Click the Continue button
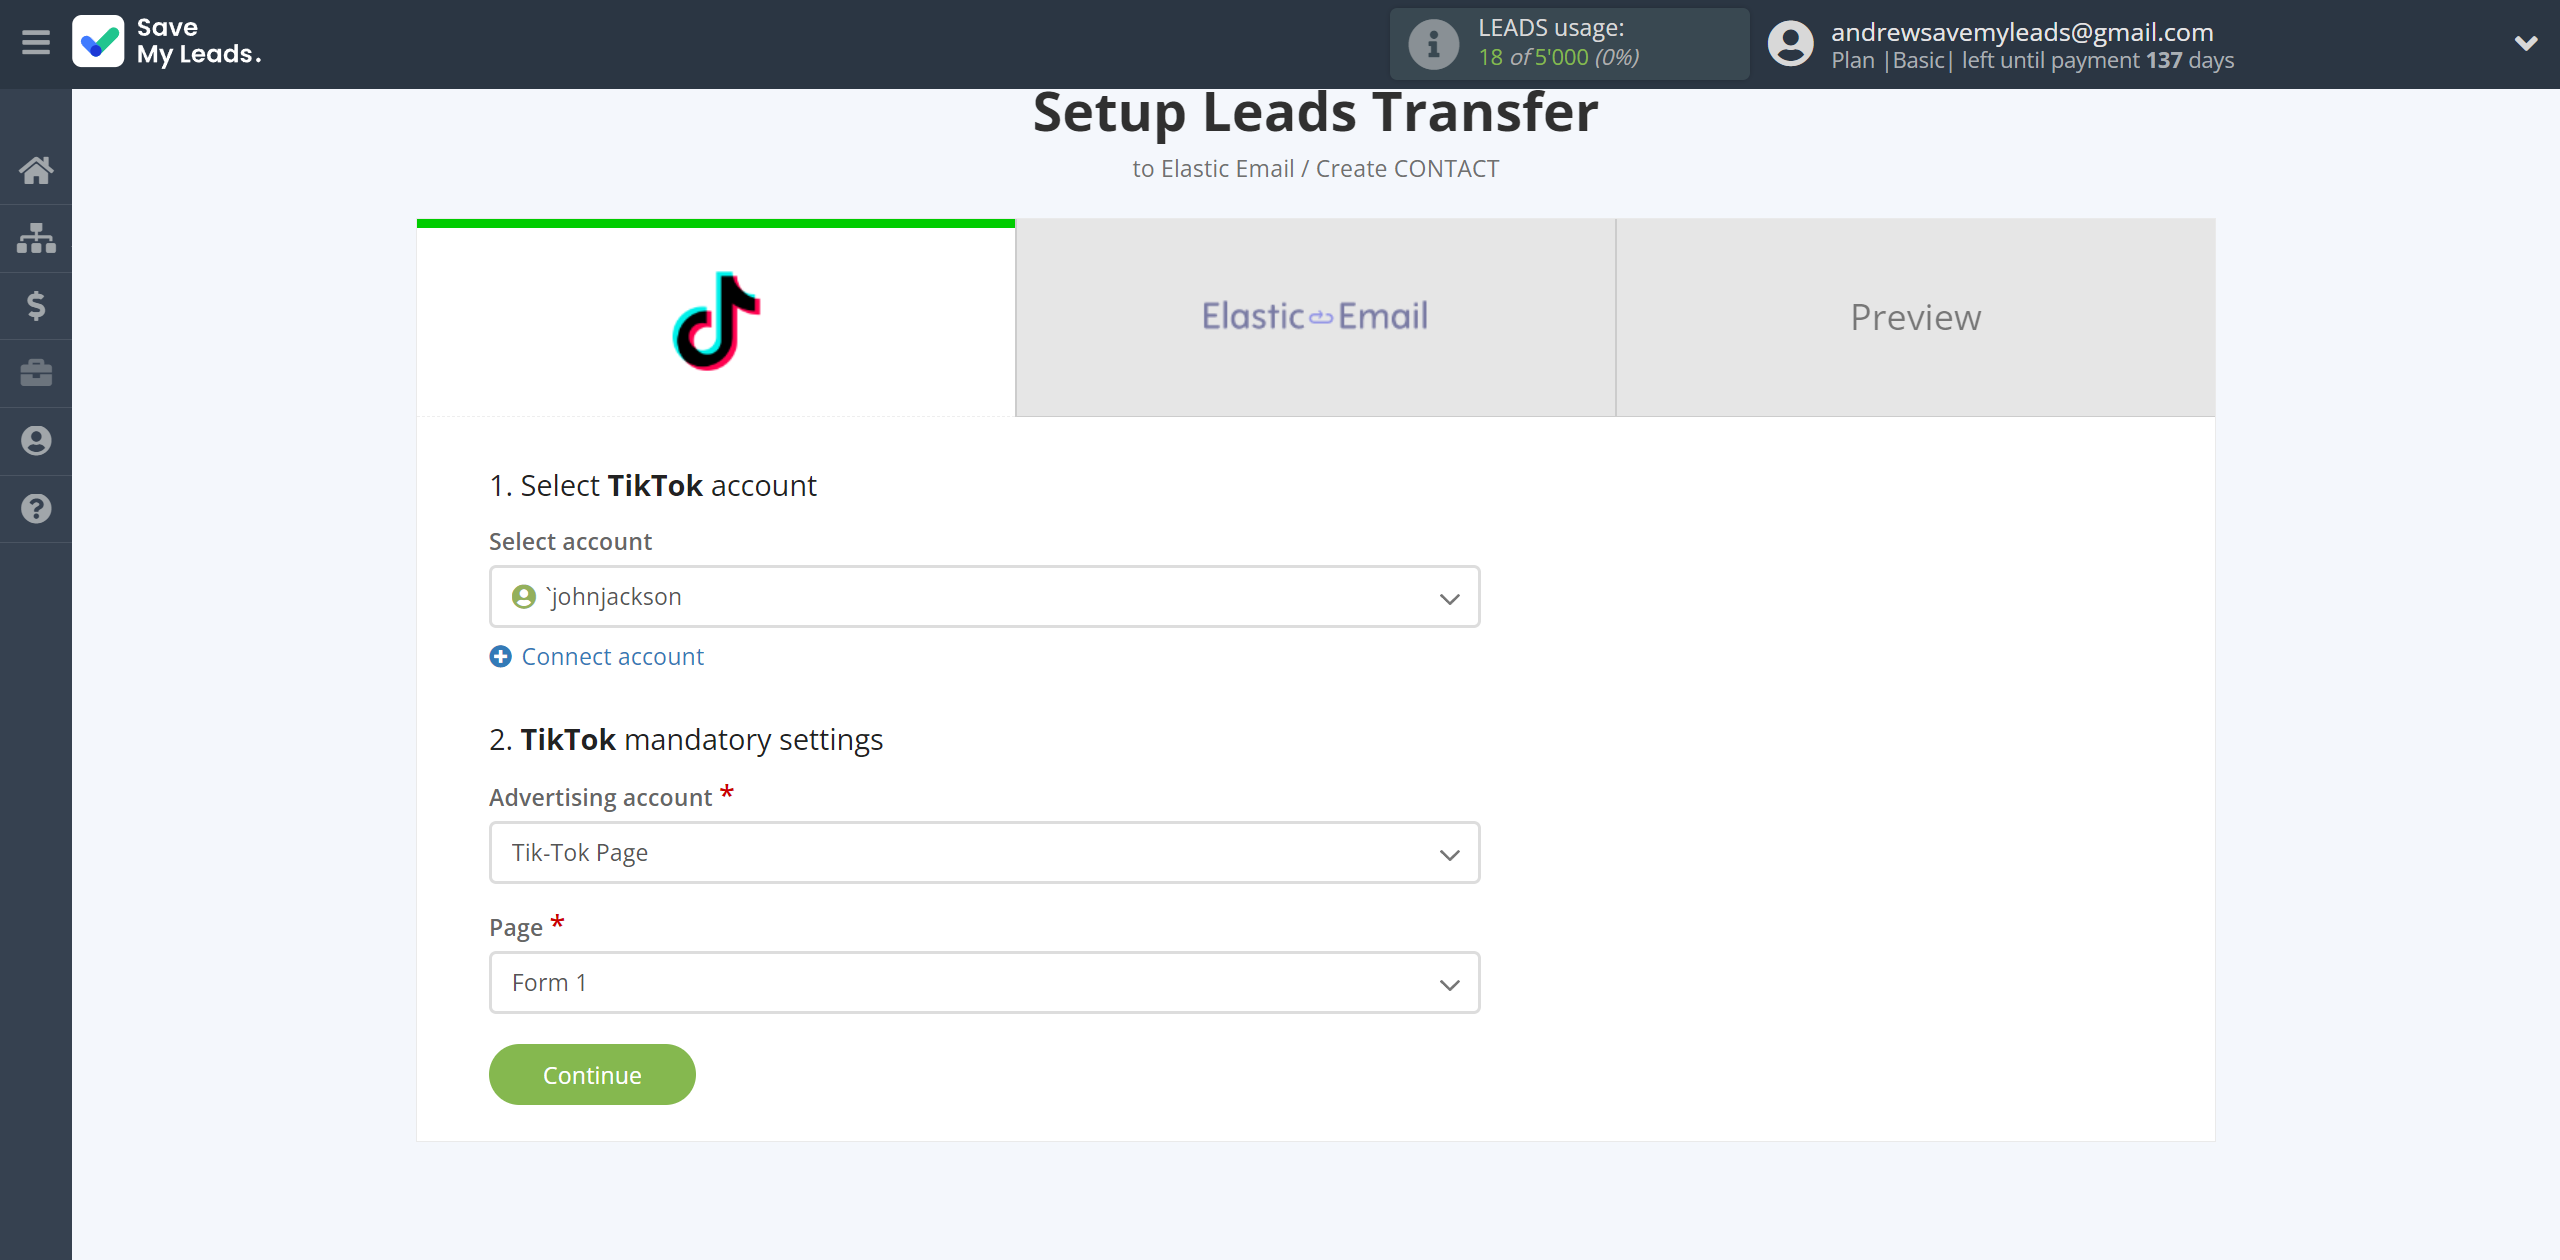This screenshot has height=1260, width=2560. tap(593, 1074)
